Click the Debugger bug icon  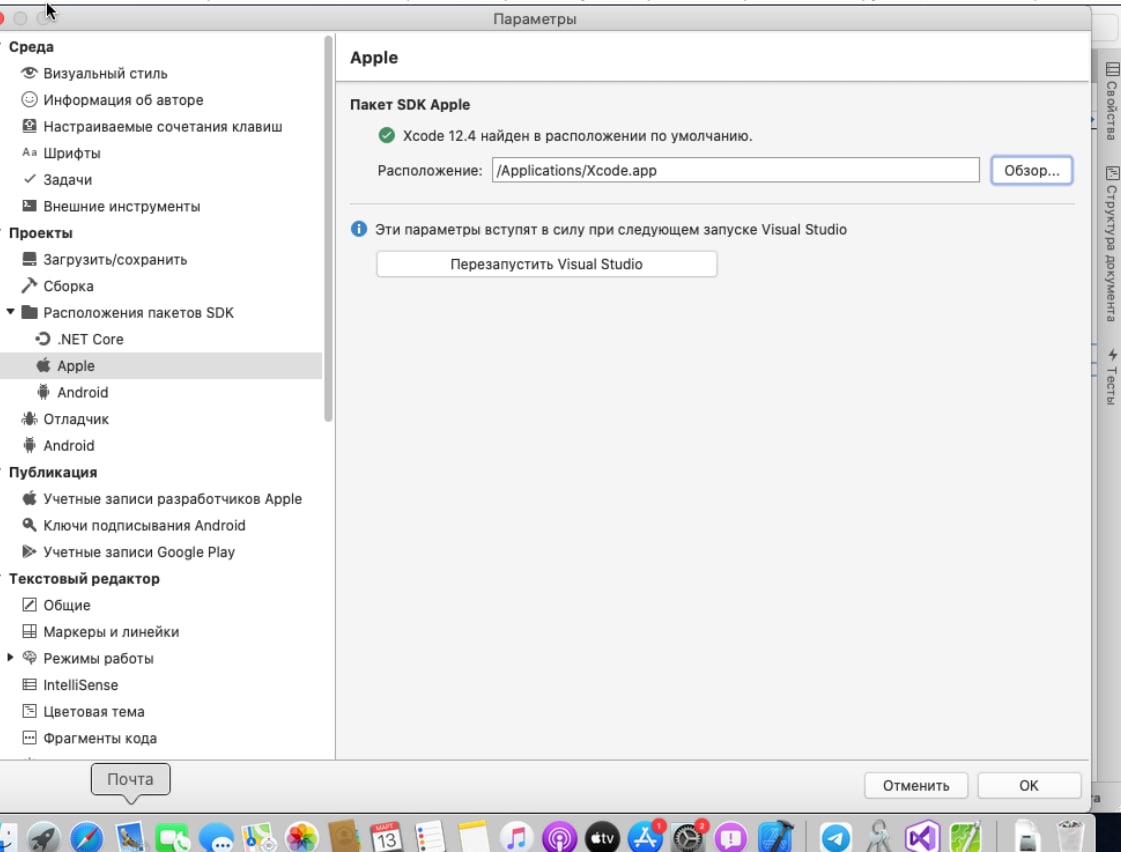[29, 418]
